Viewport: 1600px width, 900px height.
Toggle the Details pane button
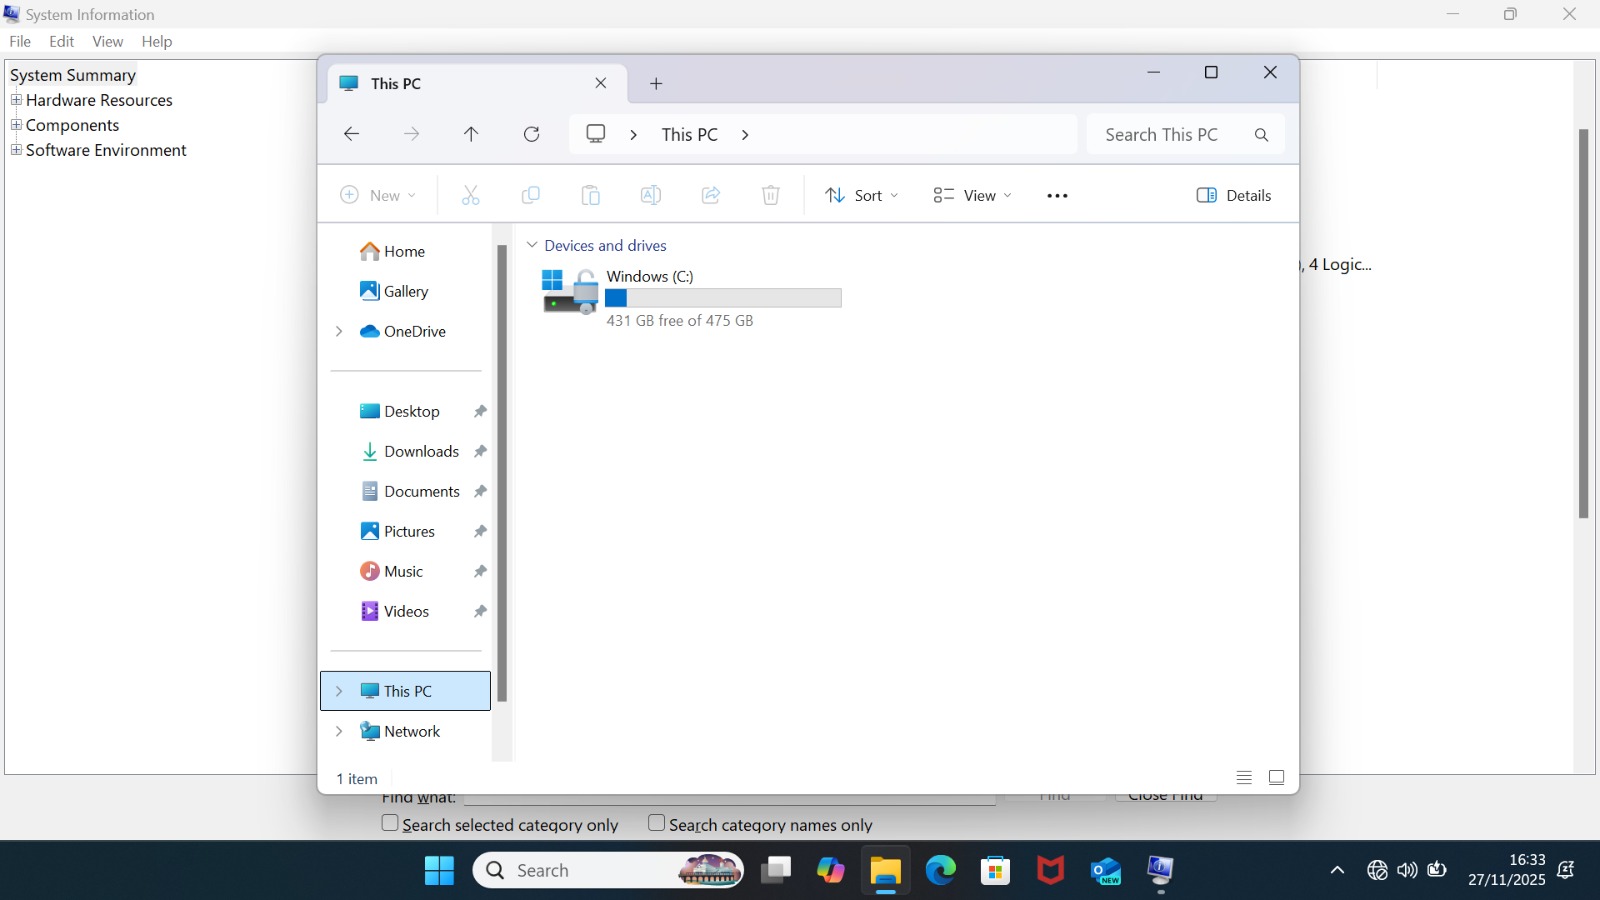point(1234,196)
